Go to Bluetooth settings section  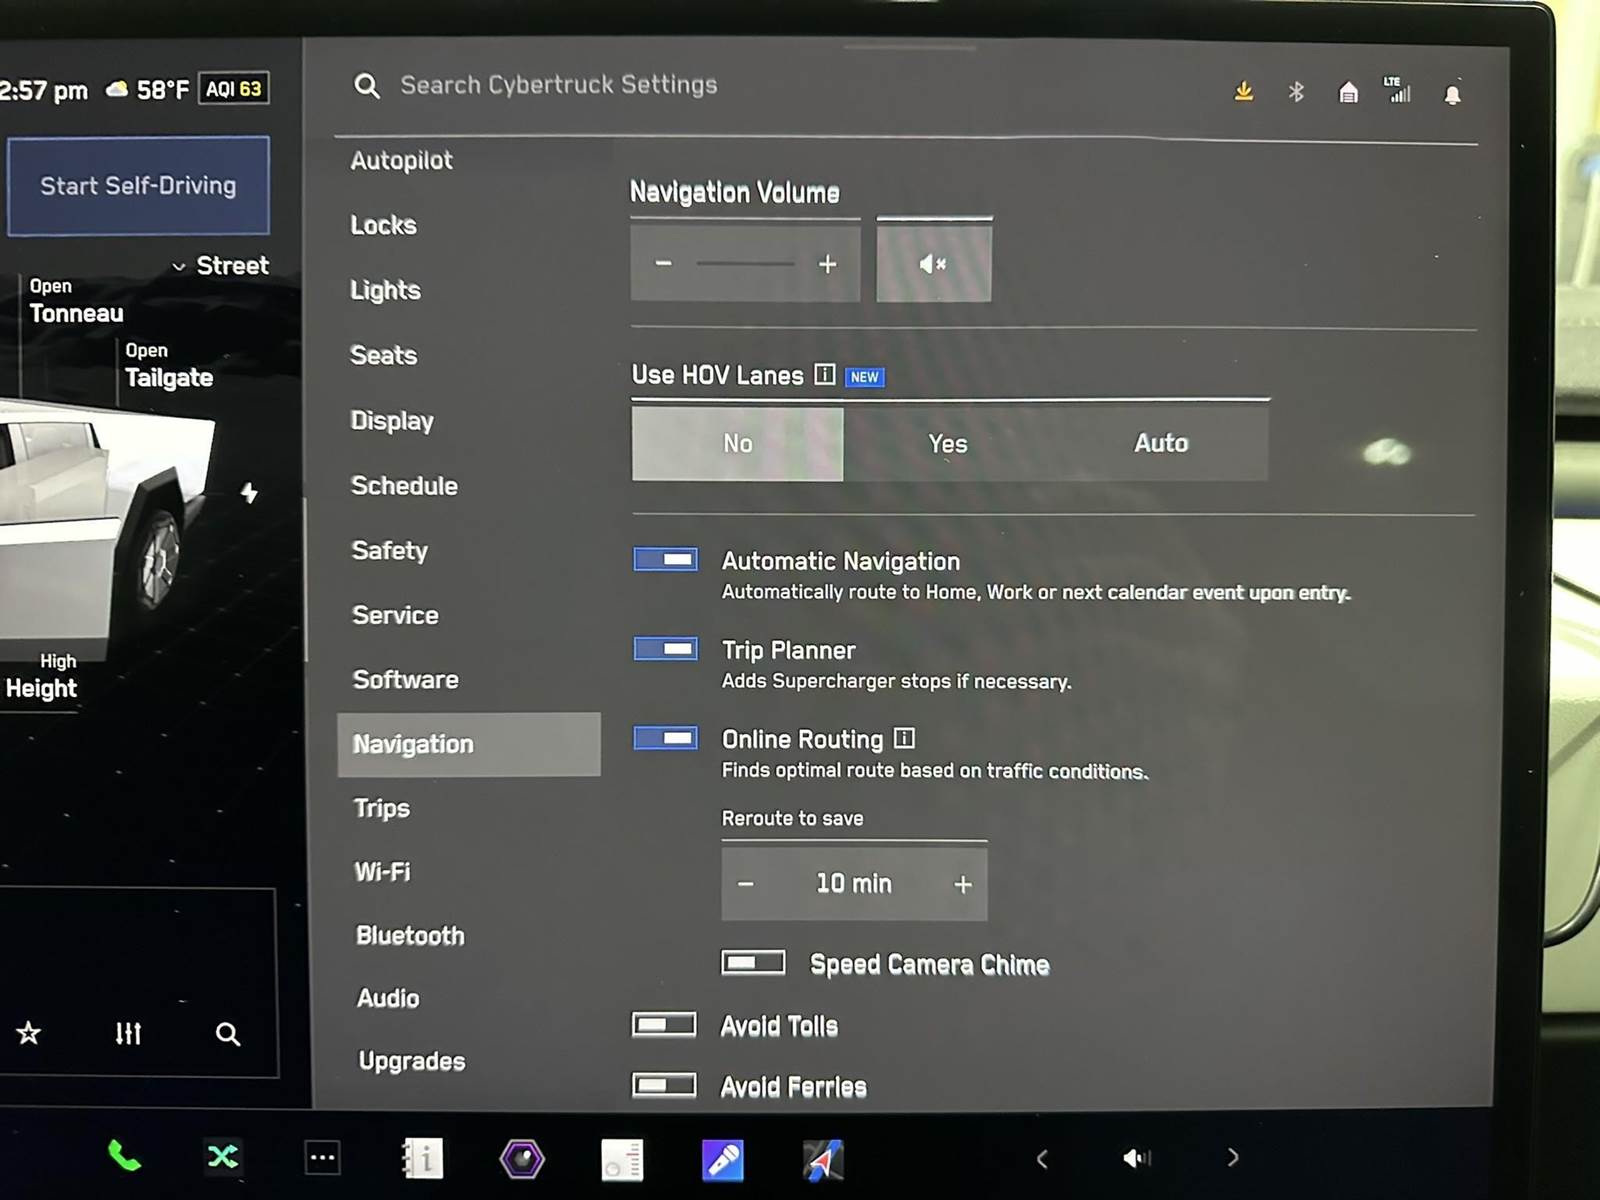tap(410, 936)
